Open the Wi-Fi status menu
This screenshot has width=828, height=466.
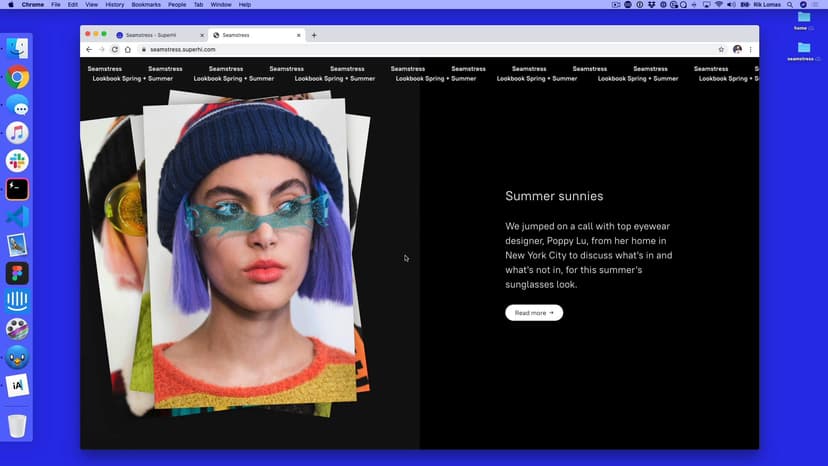(719, 5)
